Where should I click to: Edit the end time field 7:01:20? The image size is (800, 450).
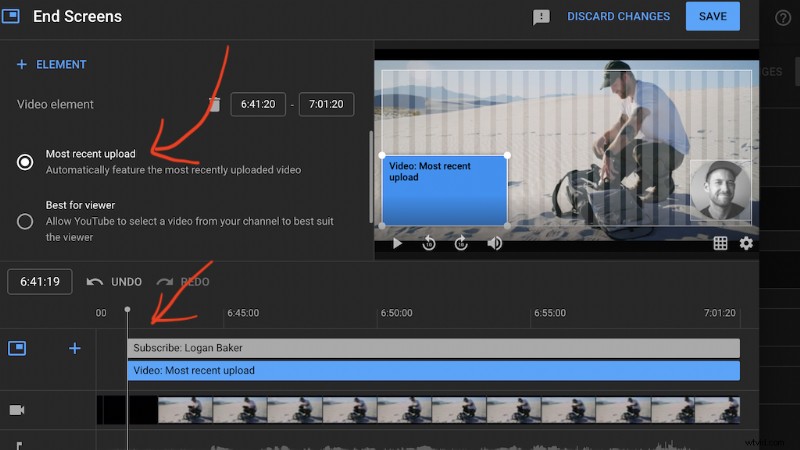tap(326, 104)
